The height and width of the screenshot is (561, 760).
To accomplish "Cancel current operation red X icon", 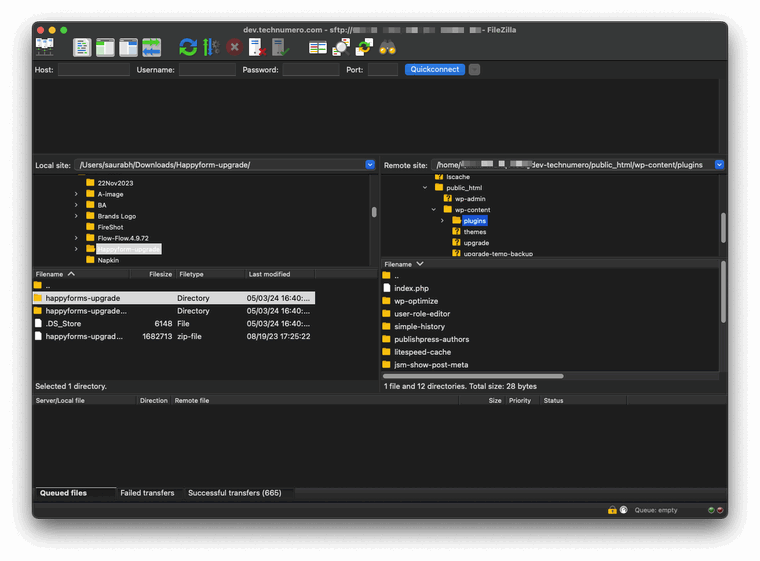I will coord(235,48).
